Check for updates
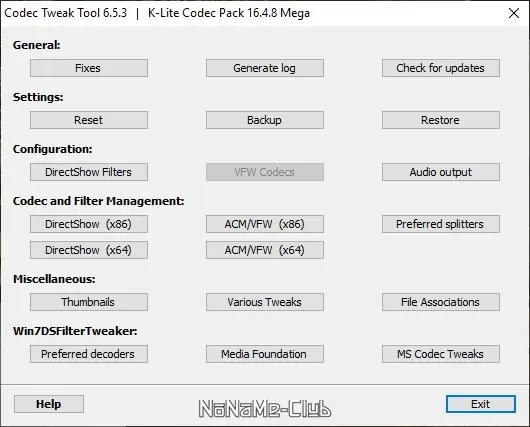The height and width of the screenshot is (427, 530). pyautogui.click(x=441, y=68)
